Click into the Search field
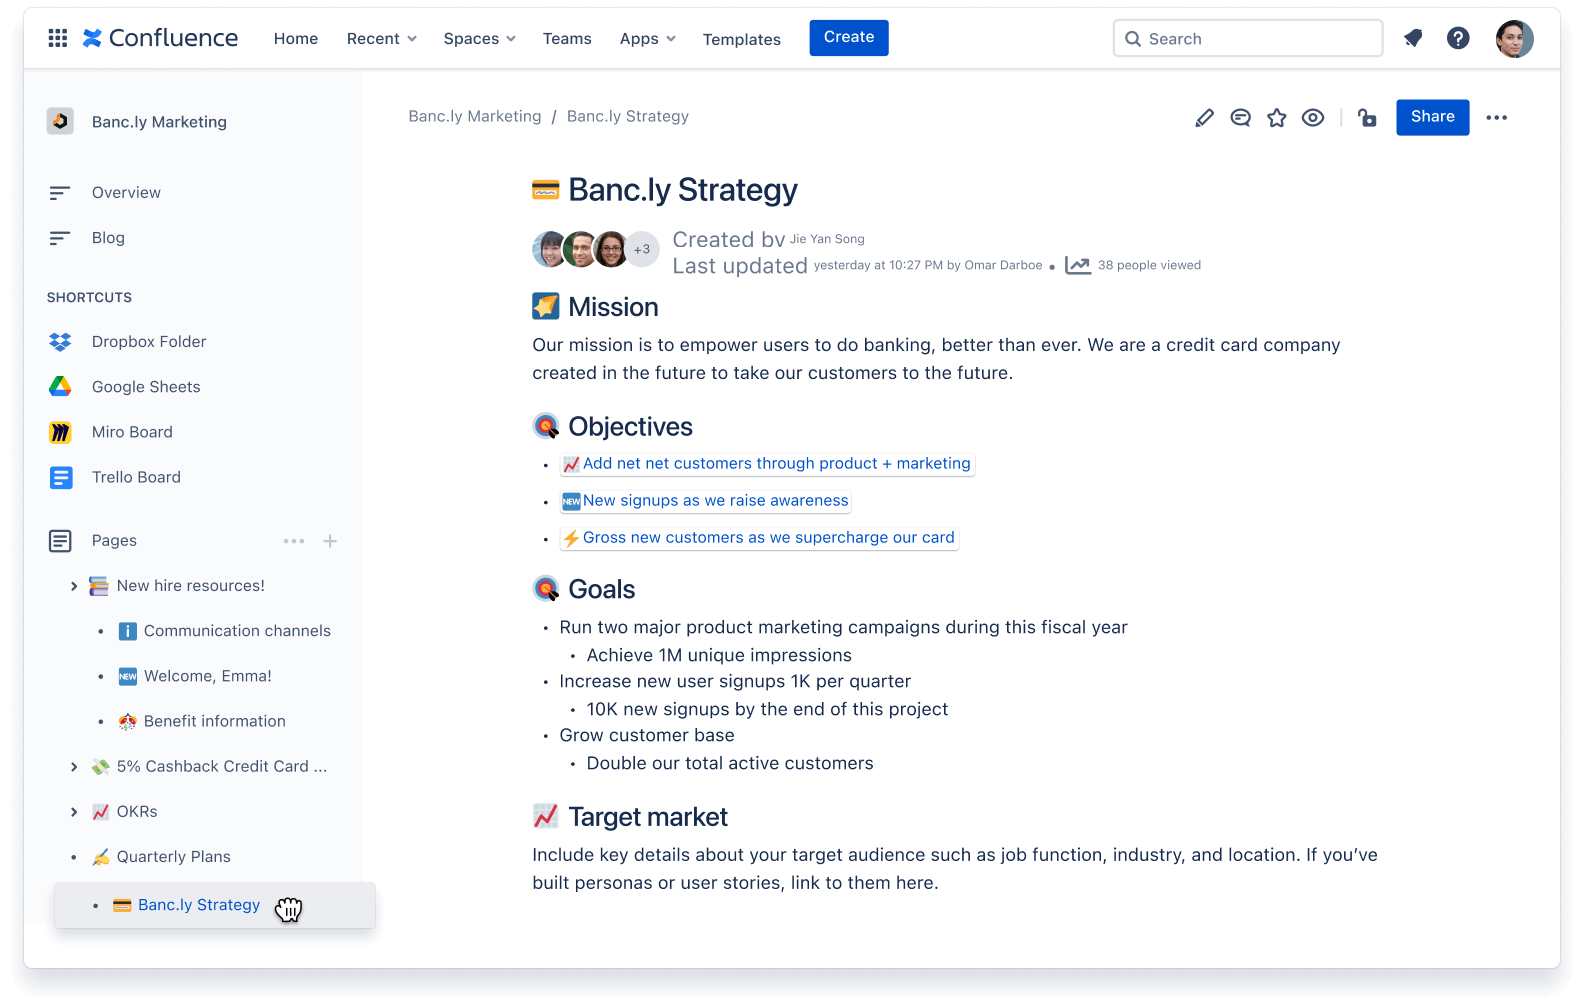Viewport: 1584px width, 1008px height. click(1248, 39)
